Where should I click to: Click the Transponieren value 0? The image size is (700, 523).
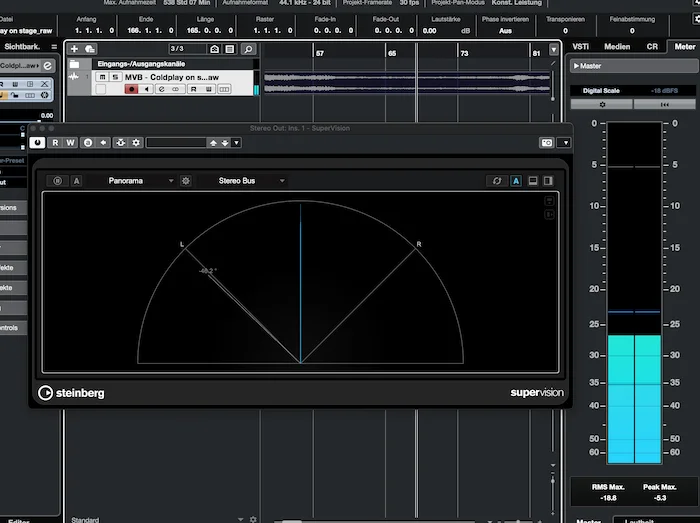(x=565, y=31)
